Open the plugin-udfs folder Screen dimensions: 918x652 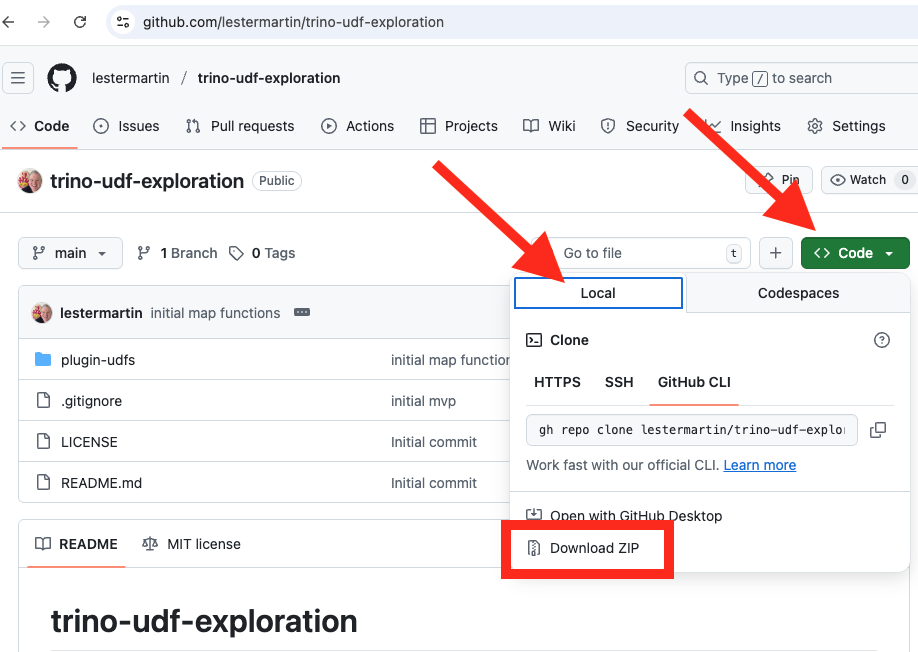(98, 360)
